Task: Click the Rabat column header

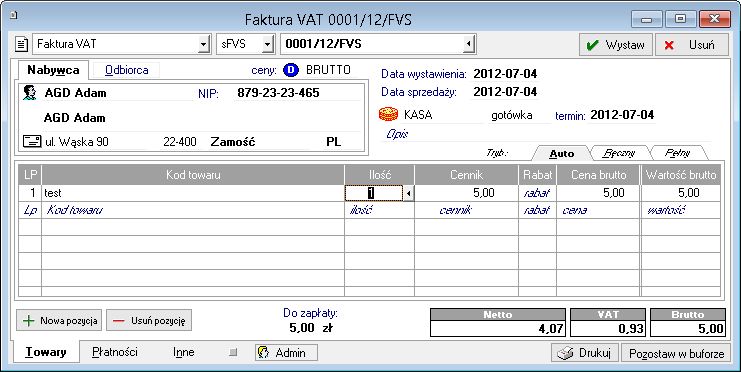Action: click(x=537, y=175)
